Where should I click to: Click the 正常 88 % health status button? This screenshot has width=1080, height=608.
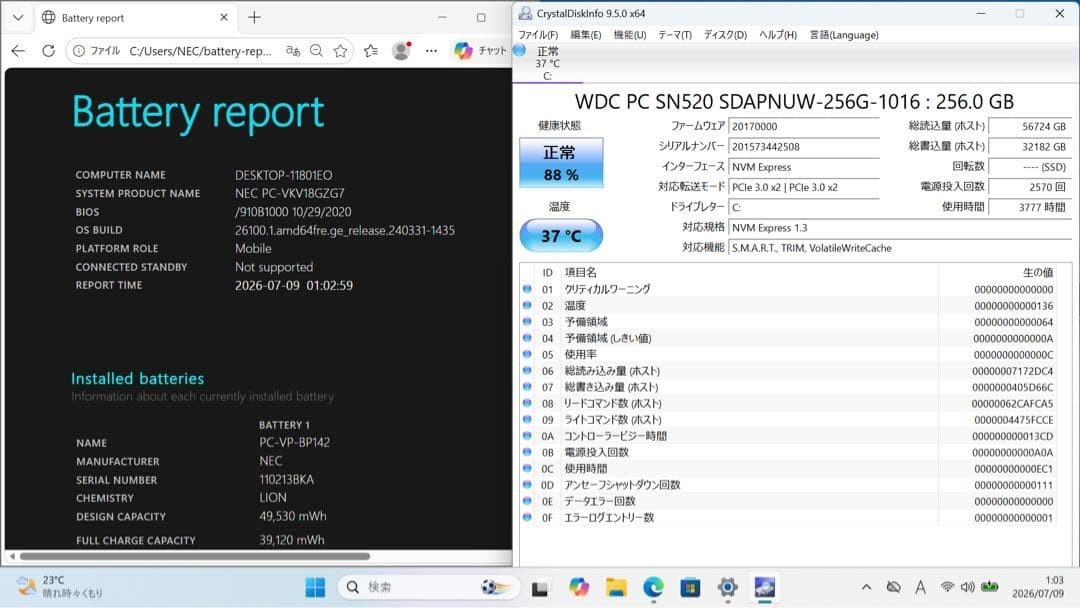tap(561, 163)
